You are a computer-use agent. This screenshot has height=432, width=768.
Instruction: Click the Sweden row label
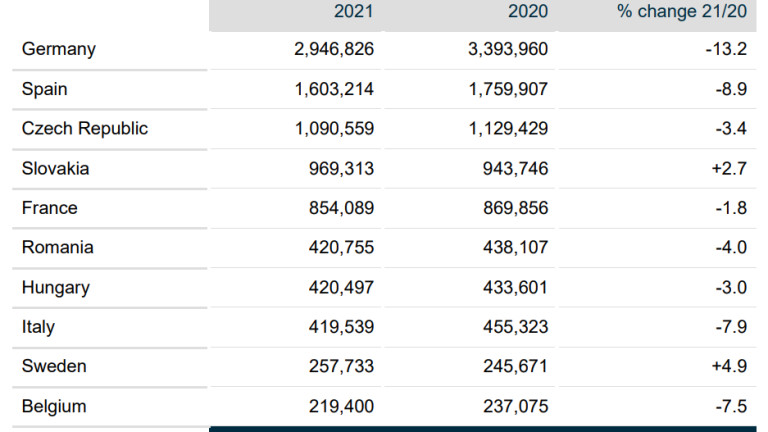54,366
